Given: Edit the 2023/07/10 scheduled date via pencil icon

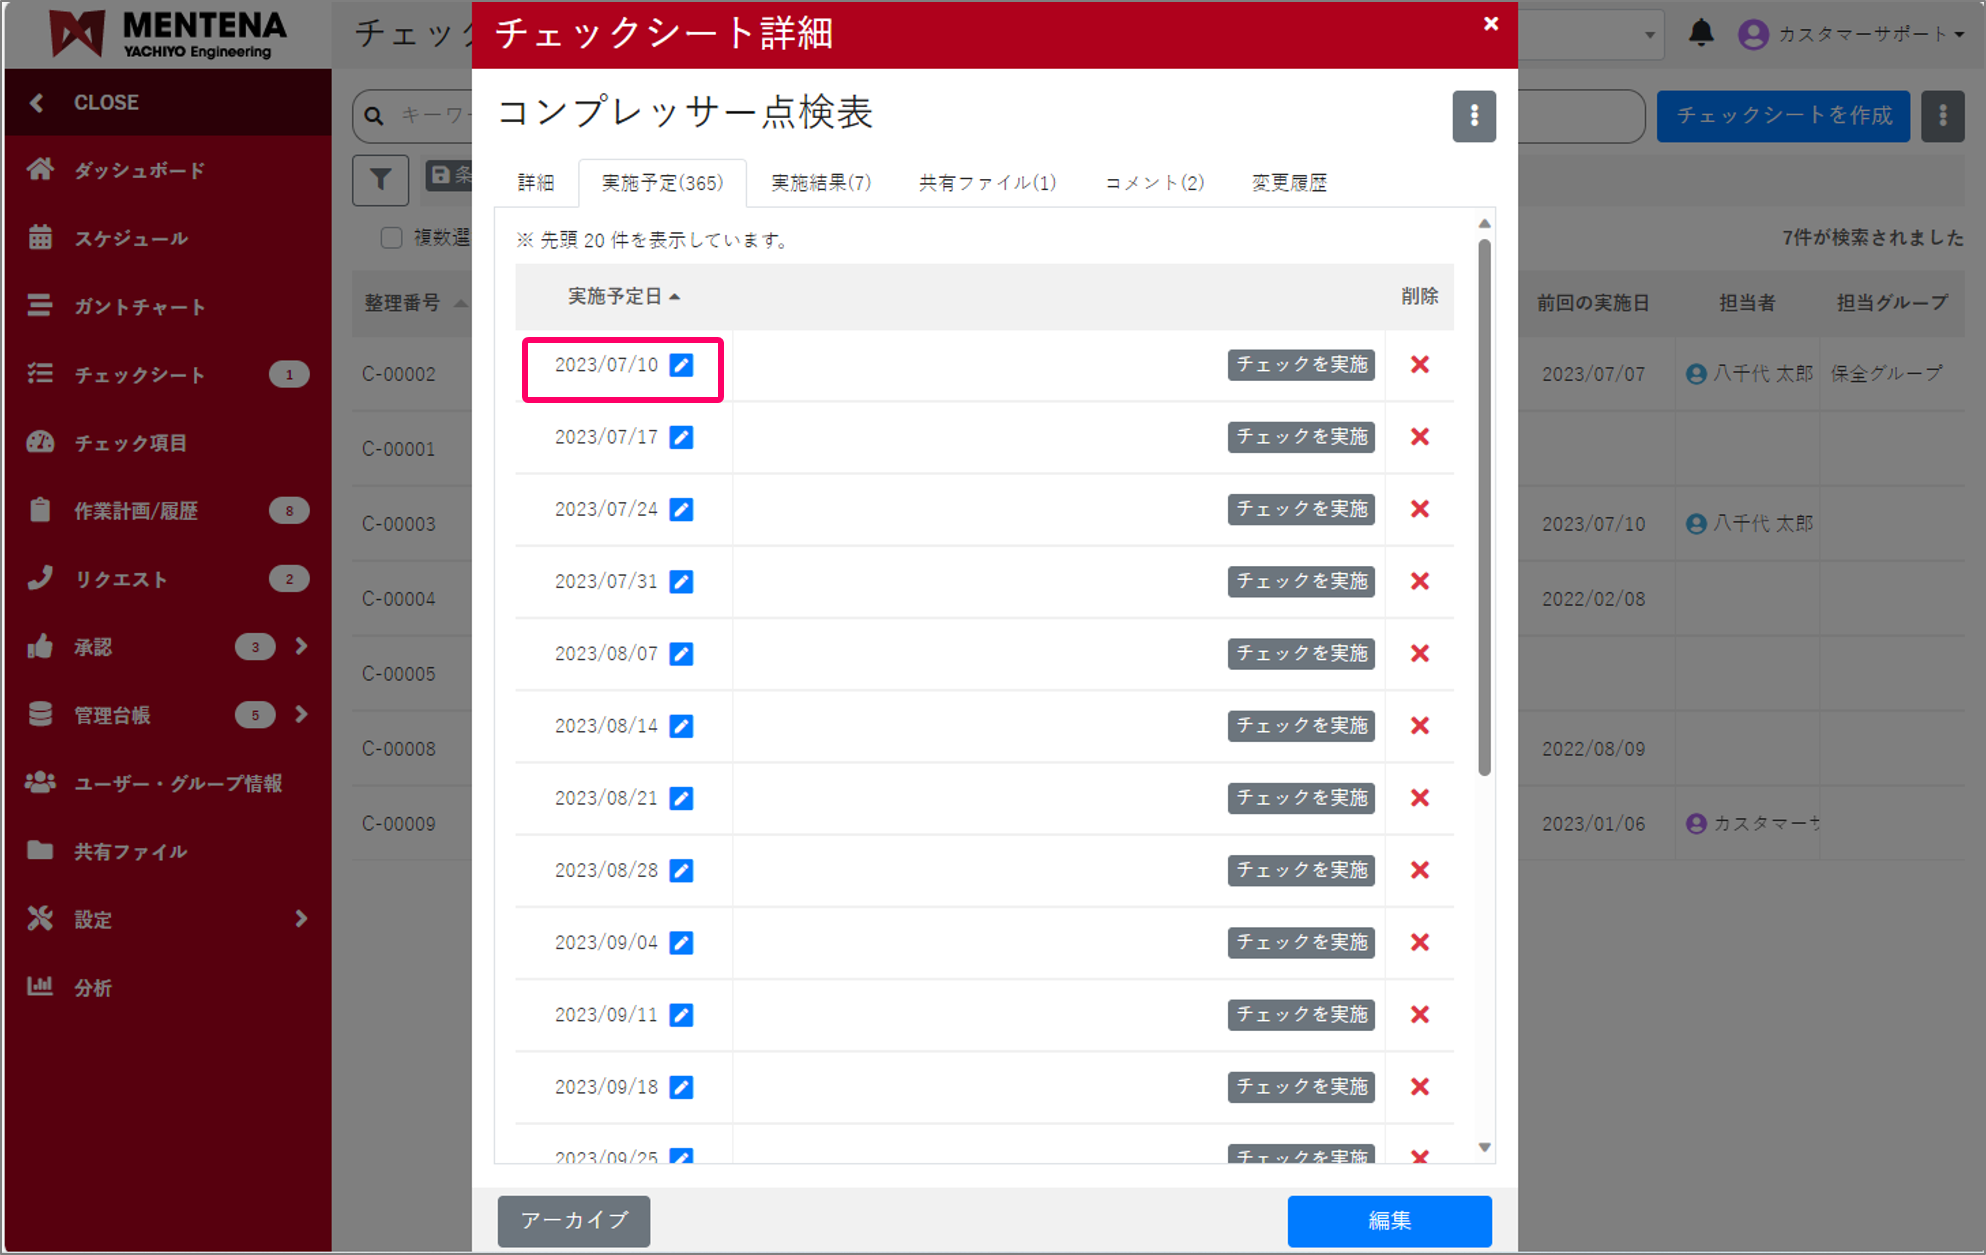Looking at the screenshot, I should (681, 365).
